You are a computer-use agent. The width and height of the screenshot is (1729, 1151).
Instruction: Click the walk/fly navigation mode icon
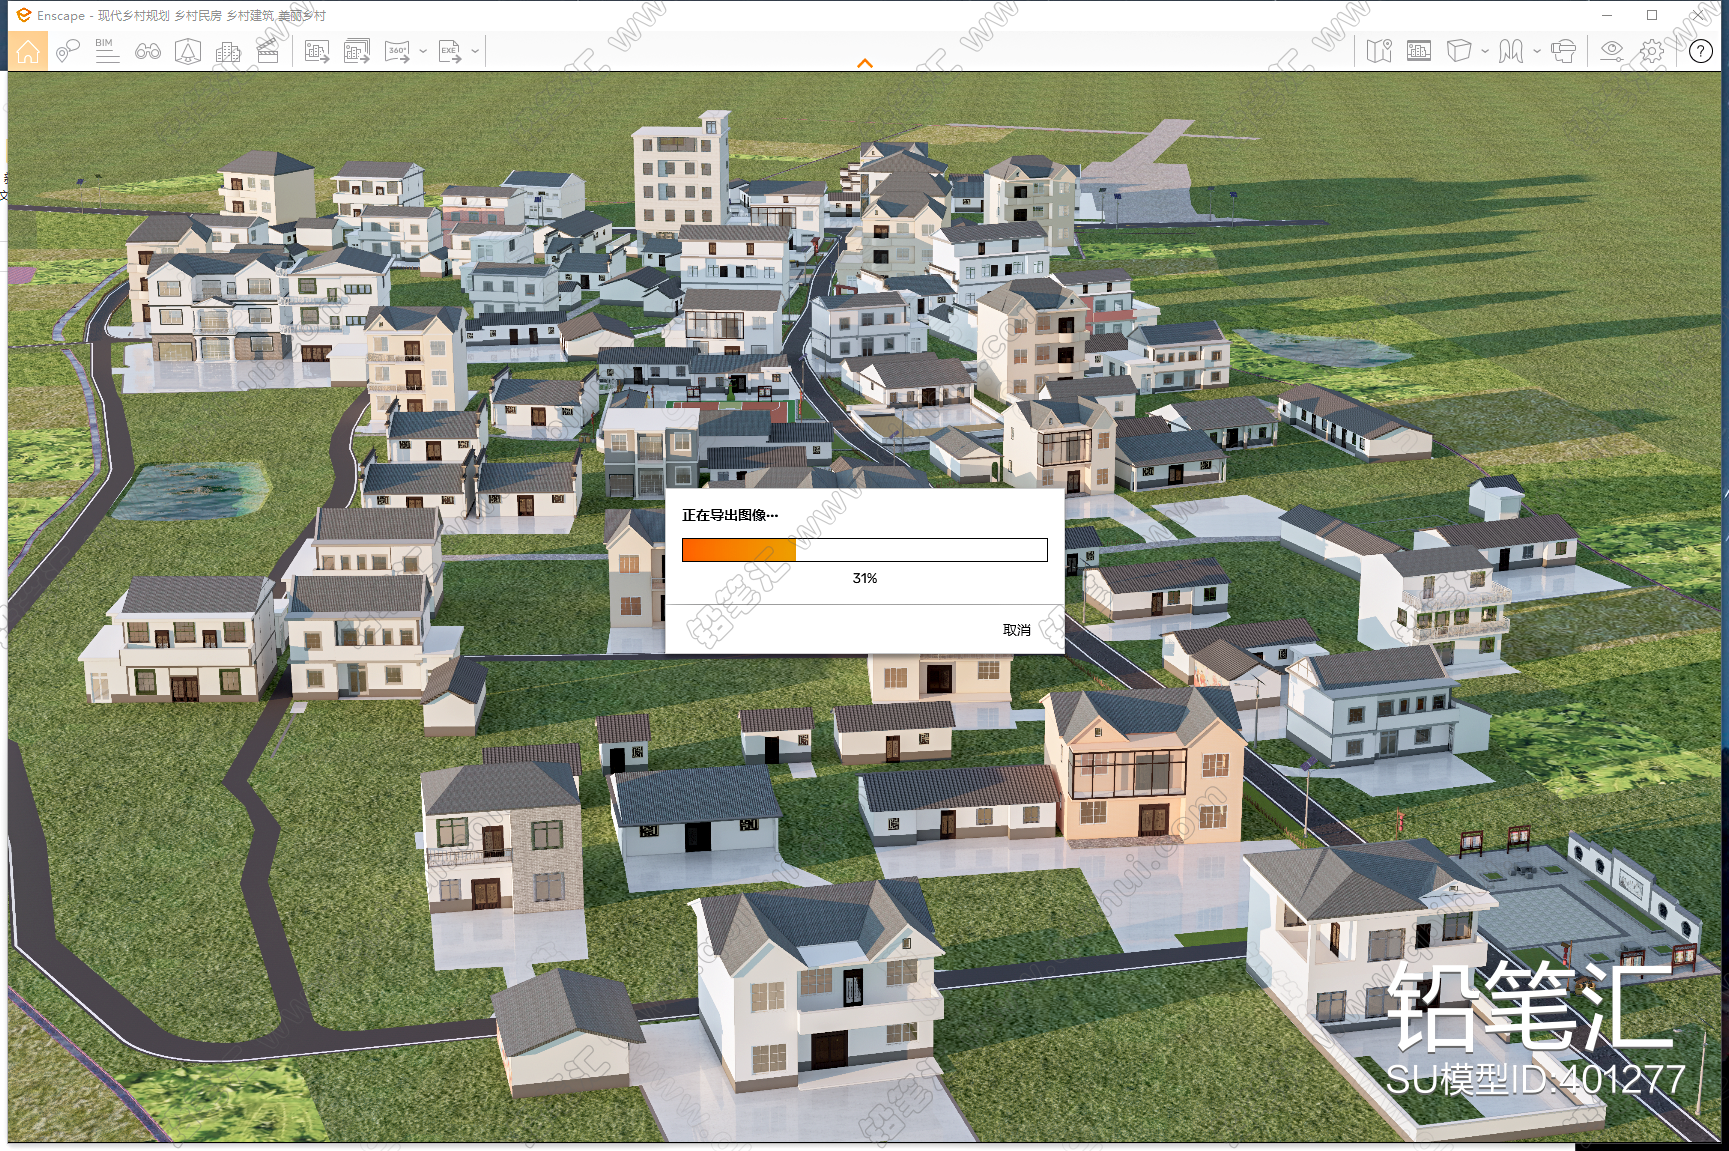pos(1511,51)
